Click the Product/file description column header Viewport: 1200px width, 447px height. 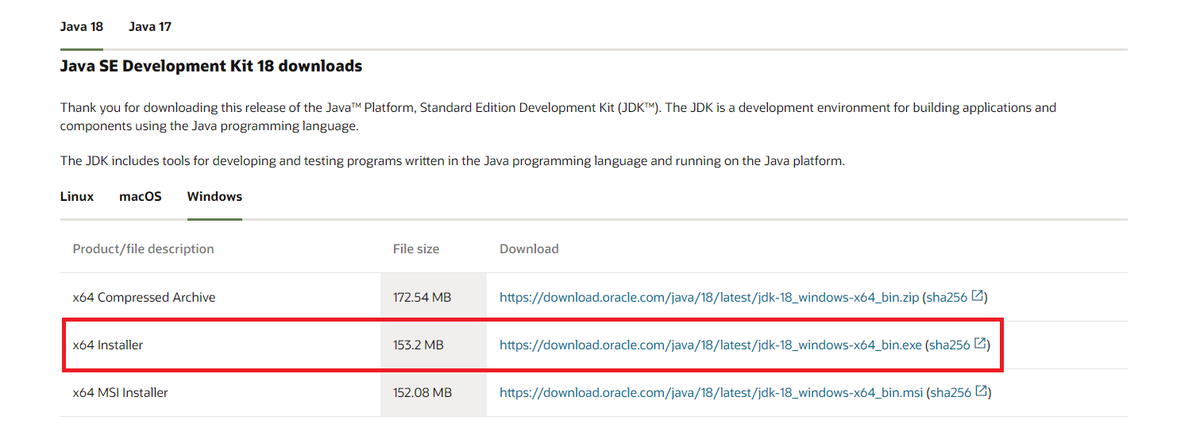143,248
